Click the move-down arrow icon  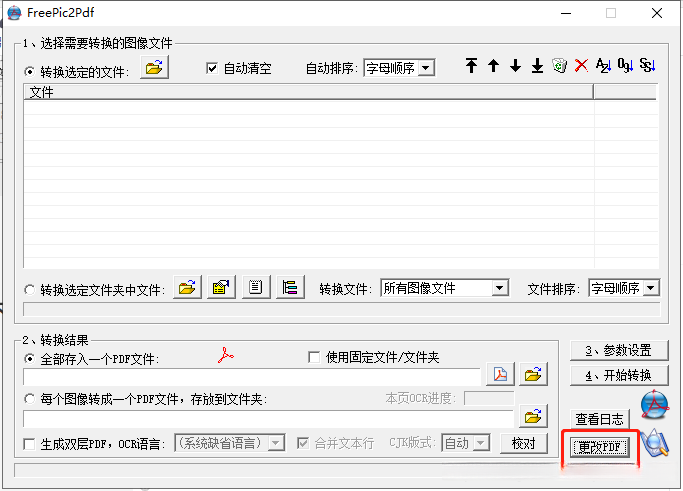click(515, 66)
